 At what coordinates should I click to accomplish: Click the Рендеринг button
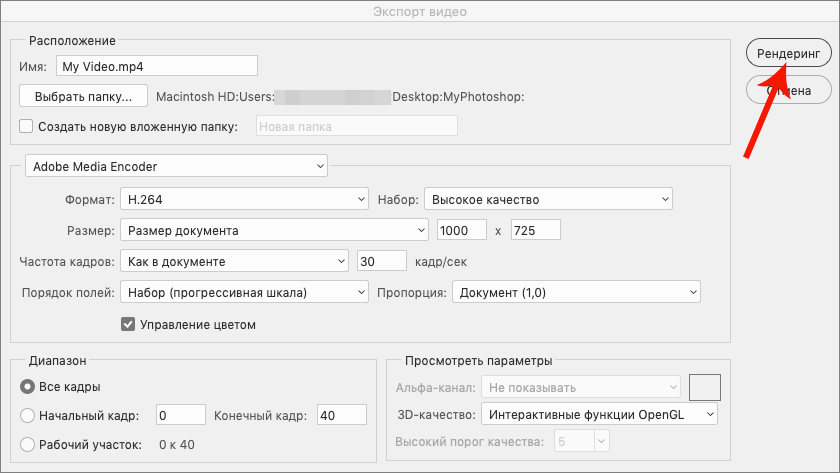pos(788,54)
